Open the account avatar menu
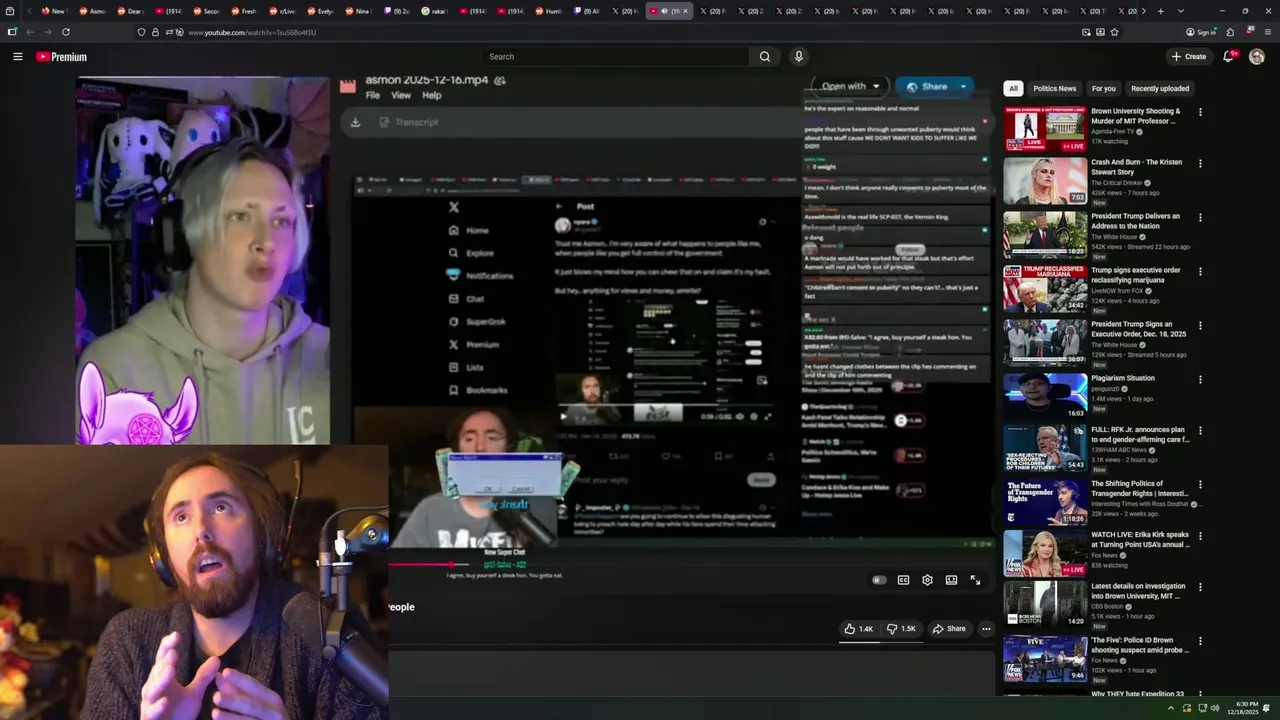 coord(1257,57)
